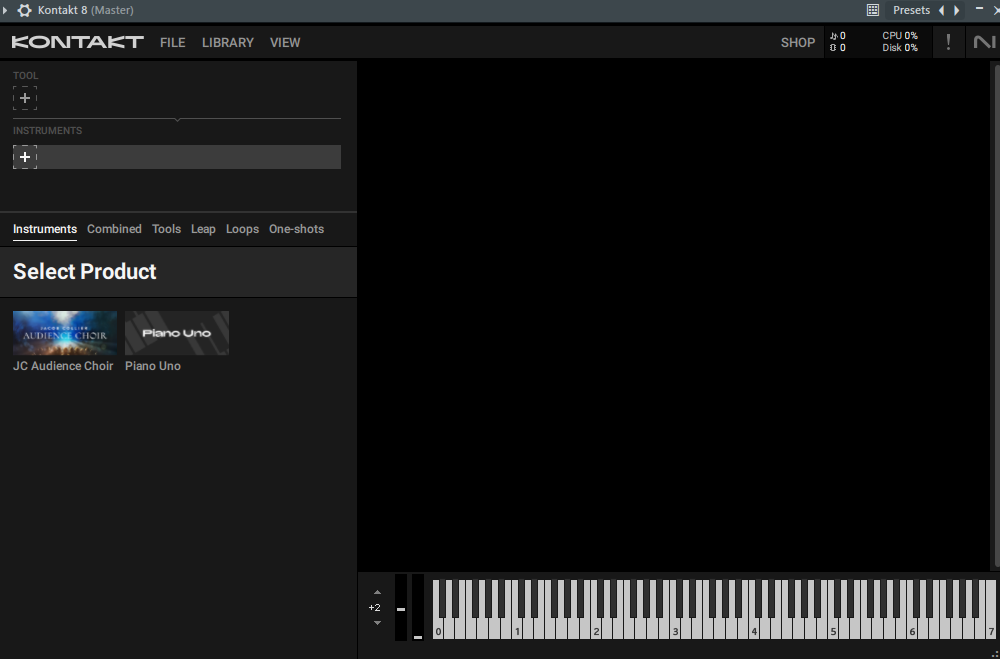Click the pitch bend wheel strip
Viewport: 1000px width, 659px height.
coord(401,607)
